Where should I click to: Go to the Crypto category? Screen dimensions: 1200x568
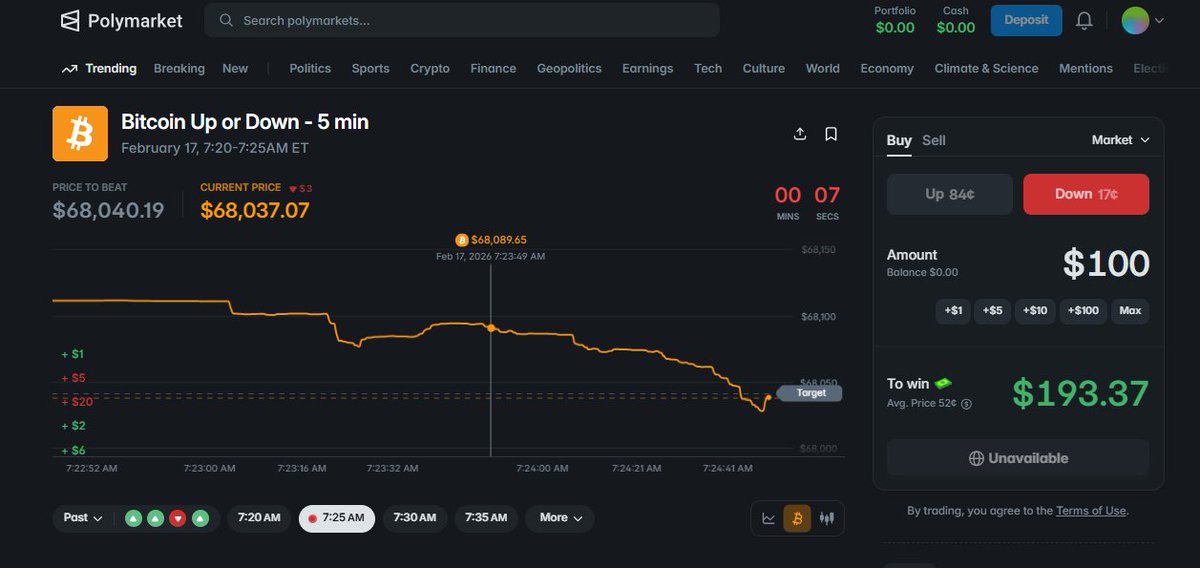(x=430, y=69)
